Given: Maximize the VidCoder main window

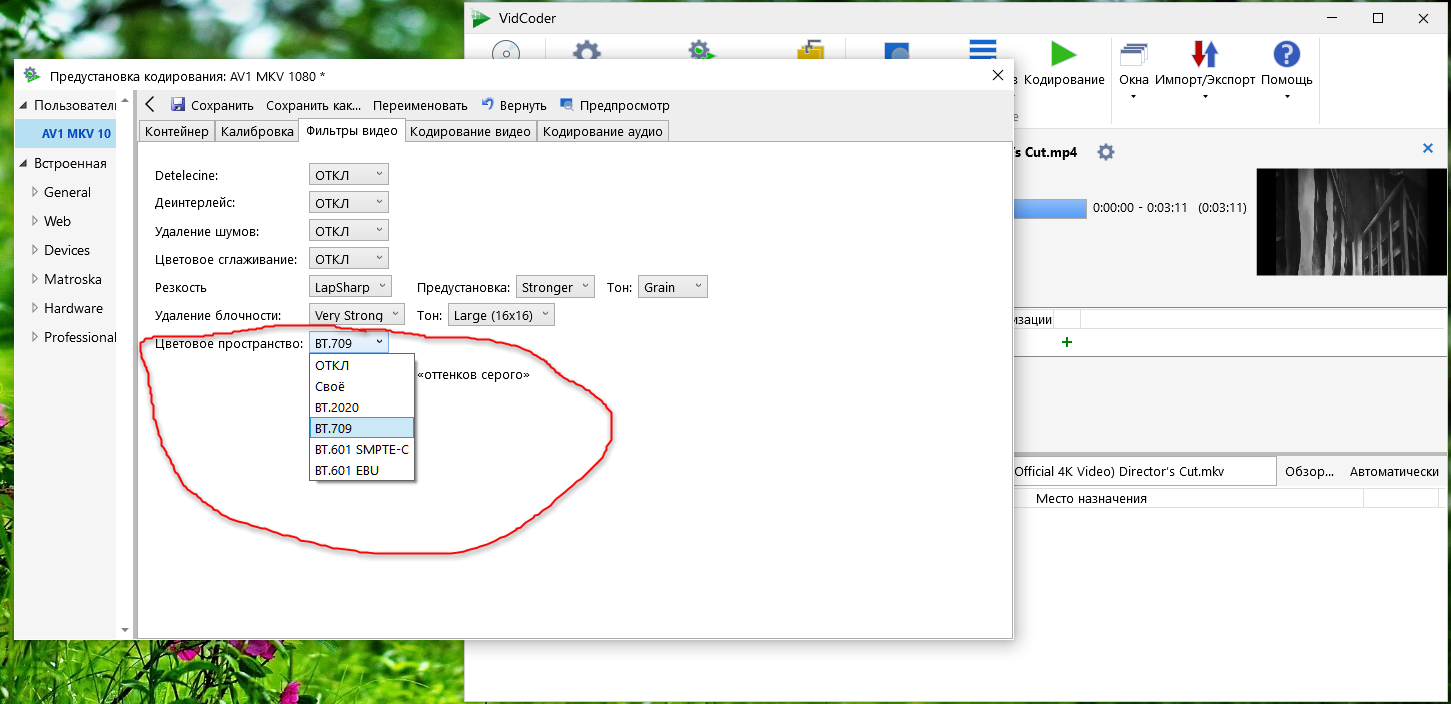Looking at the screenshot, I should coord(1378,18).
